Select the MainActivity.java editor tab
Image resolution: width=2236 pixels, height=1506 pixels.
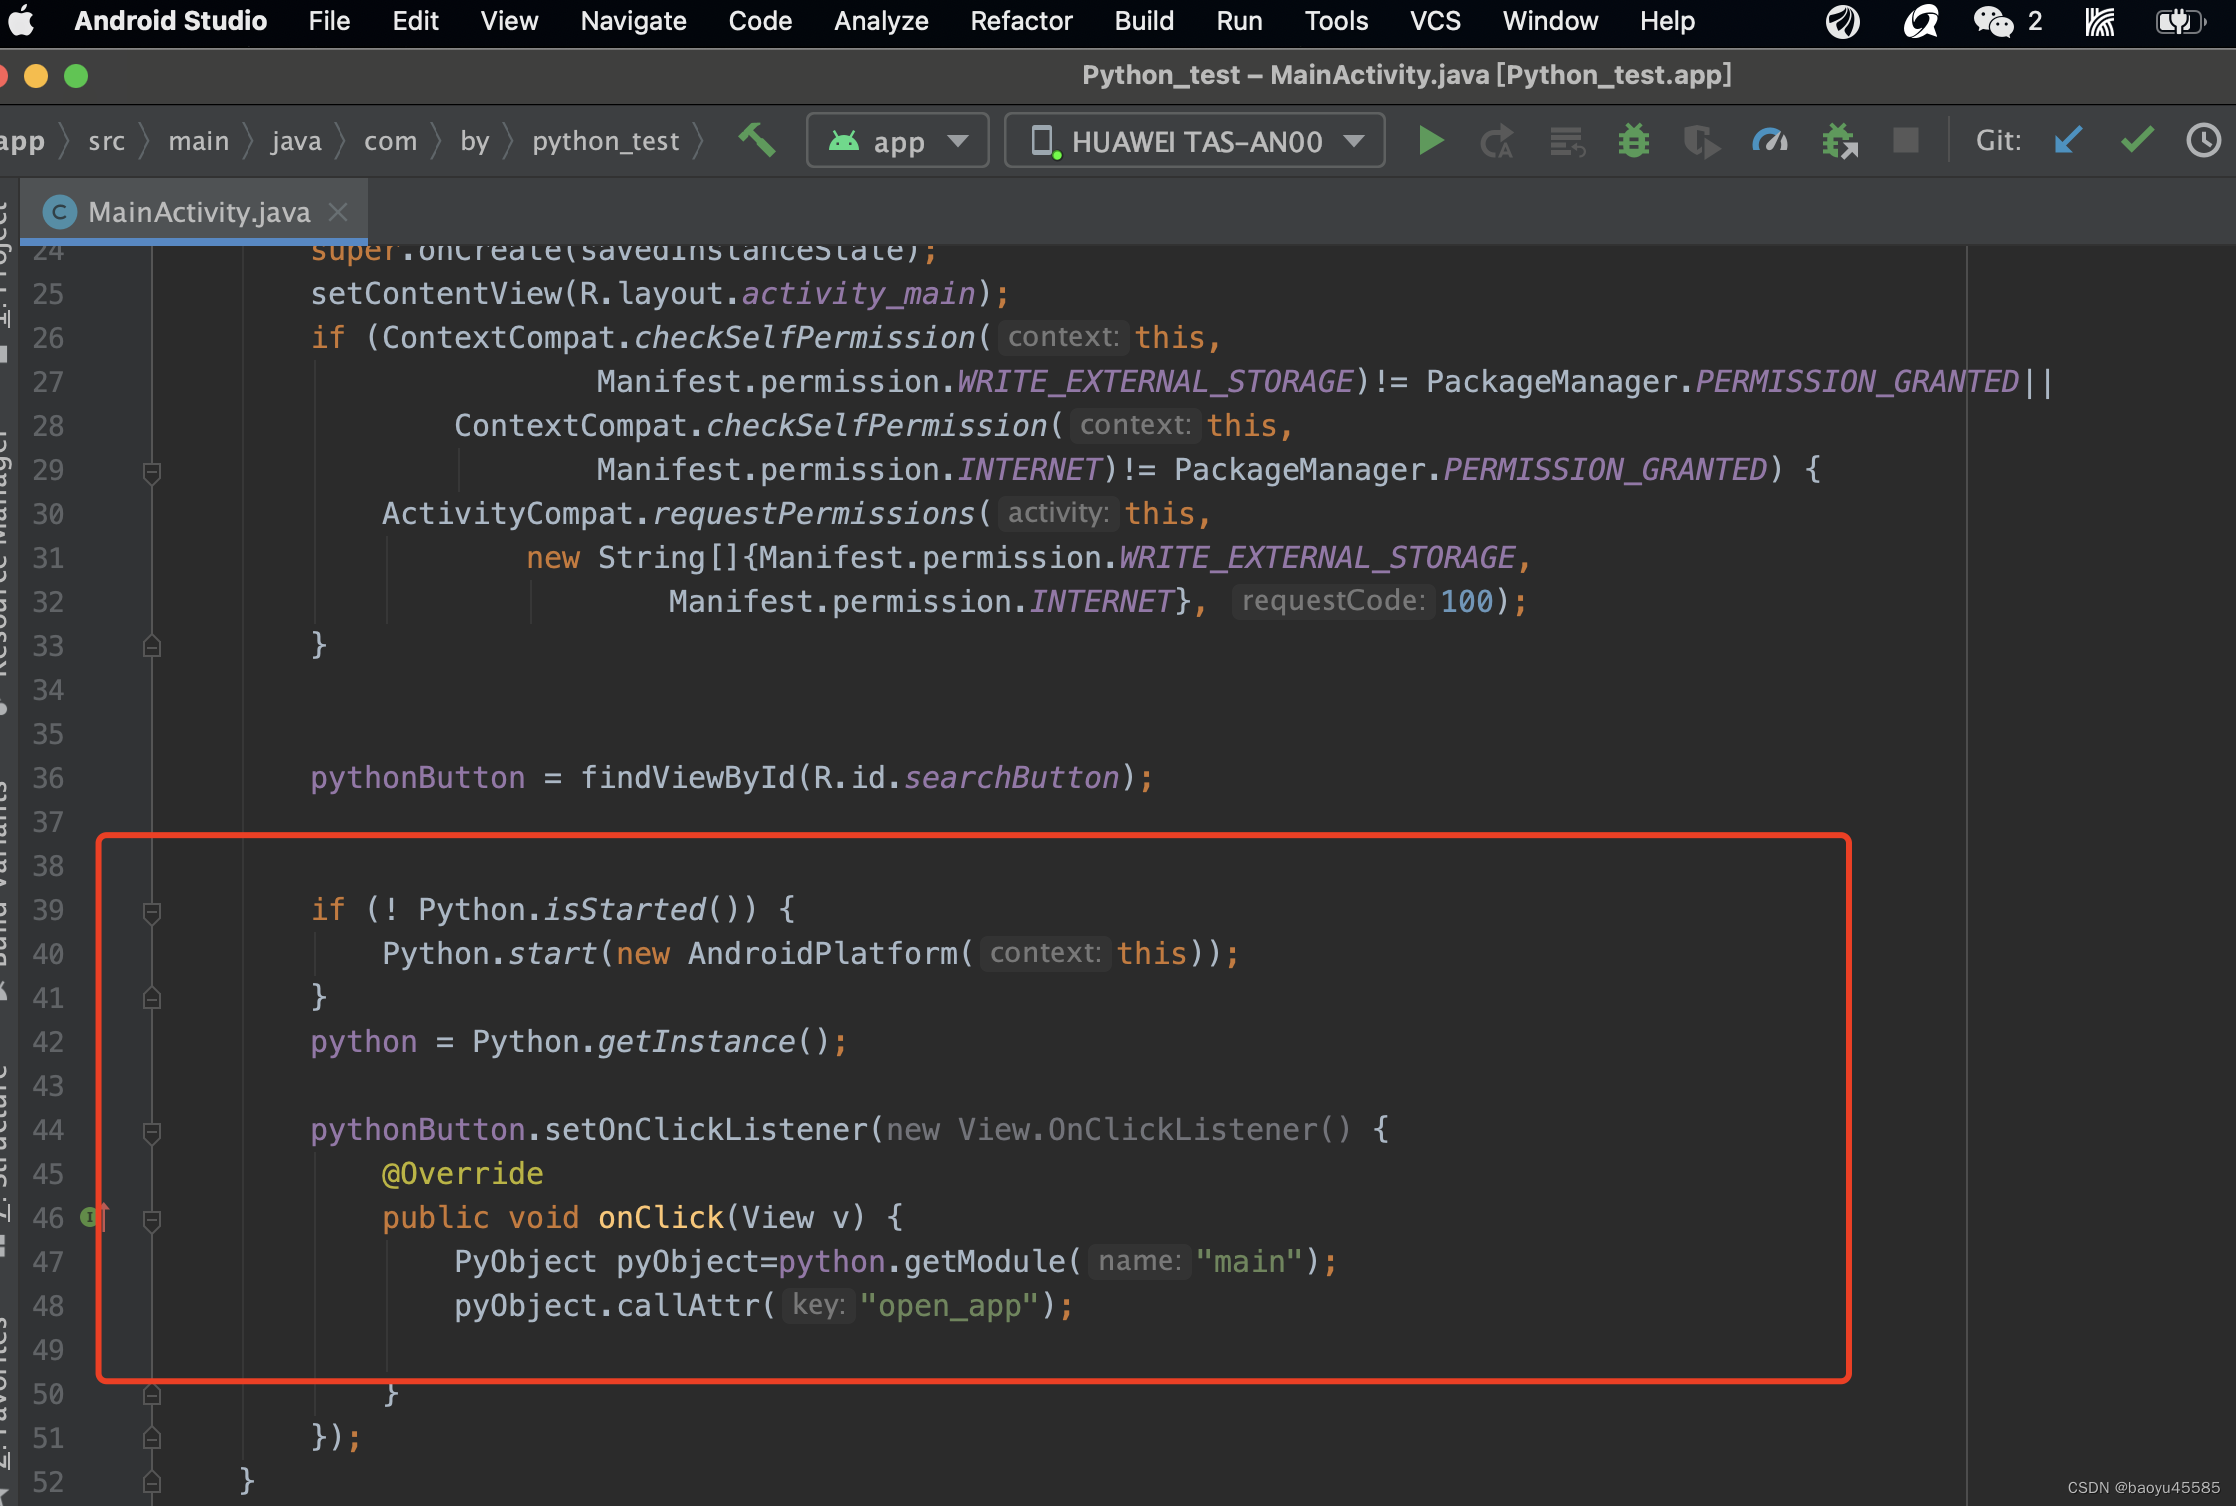click(x=194, y=212)
